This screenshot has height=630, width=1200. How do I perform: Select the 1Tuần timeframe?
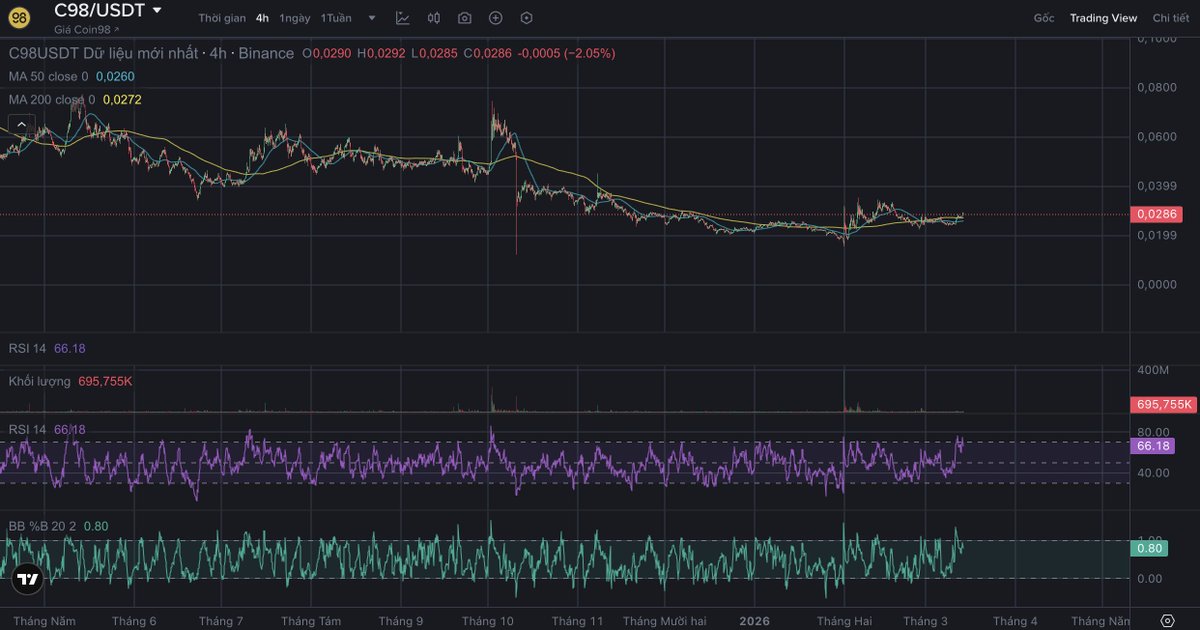tap(336, 18)
